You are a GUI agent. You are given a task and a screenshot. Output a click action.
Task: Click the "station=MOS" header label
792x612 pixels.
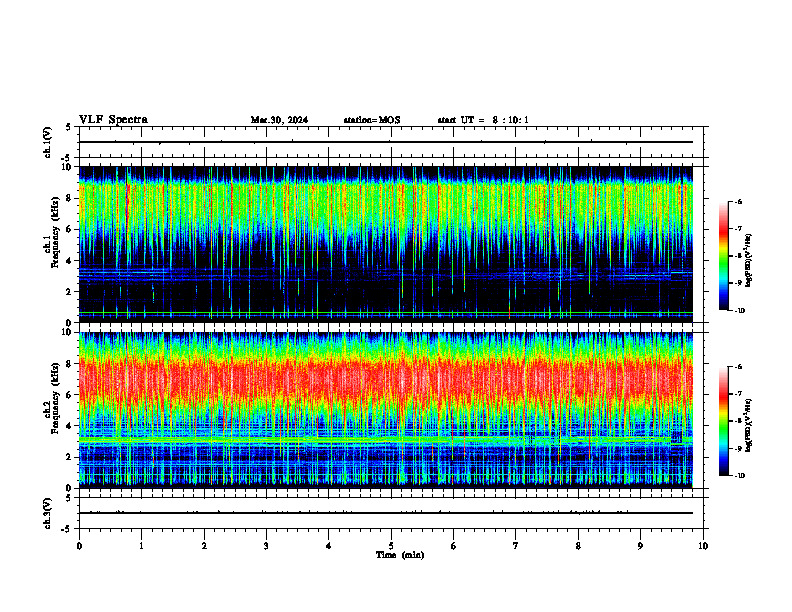click(x=372, y=120)
